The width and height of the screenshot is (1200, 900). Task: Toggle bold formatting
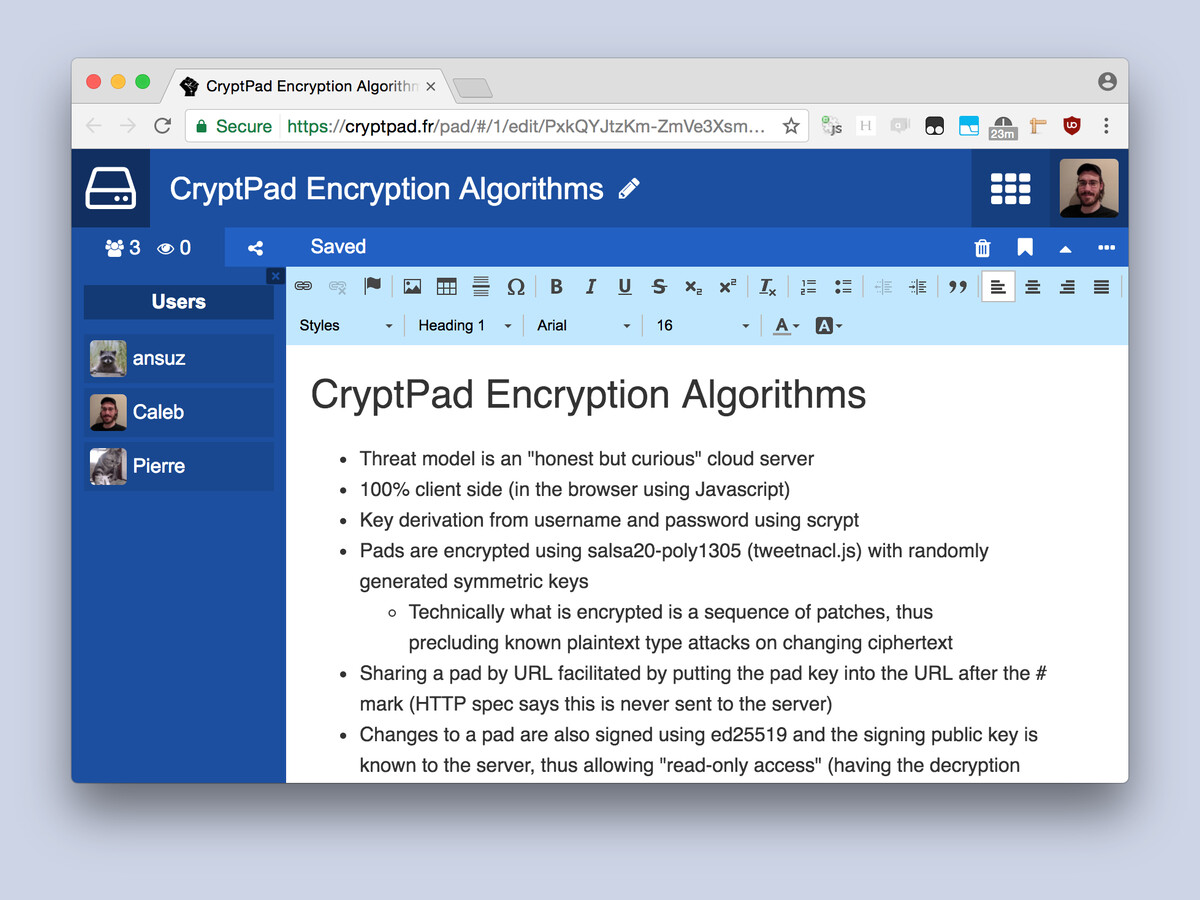click(x=556, y=287)
